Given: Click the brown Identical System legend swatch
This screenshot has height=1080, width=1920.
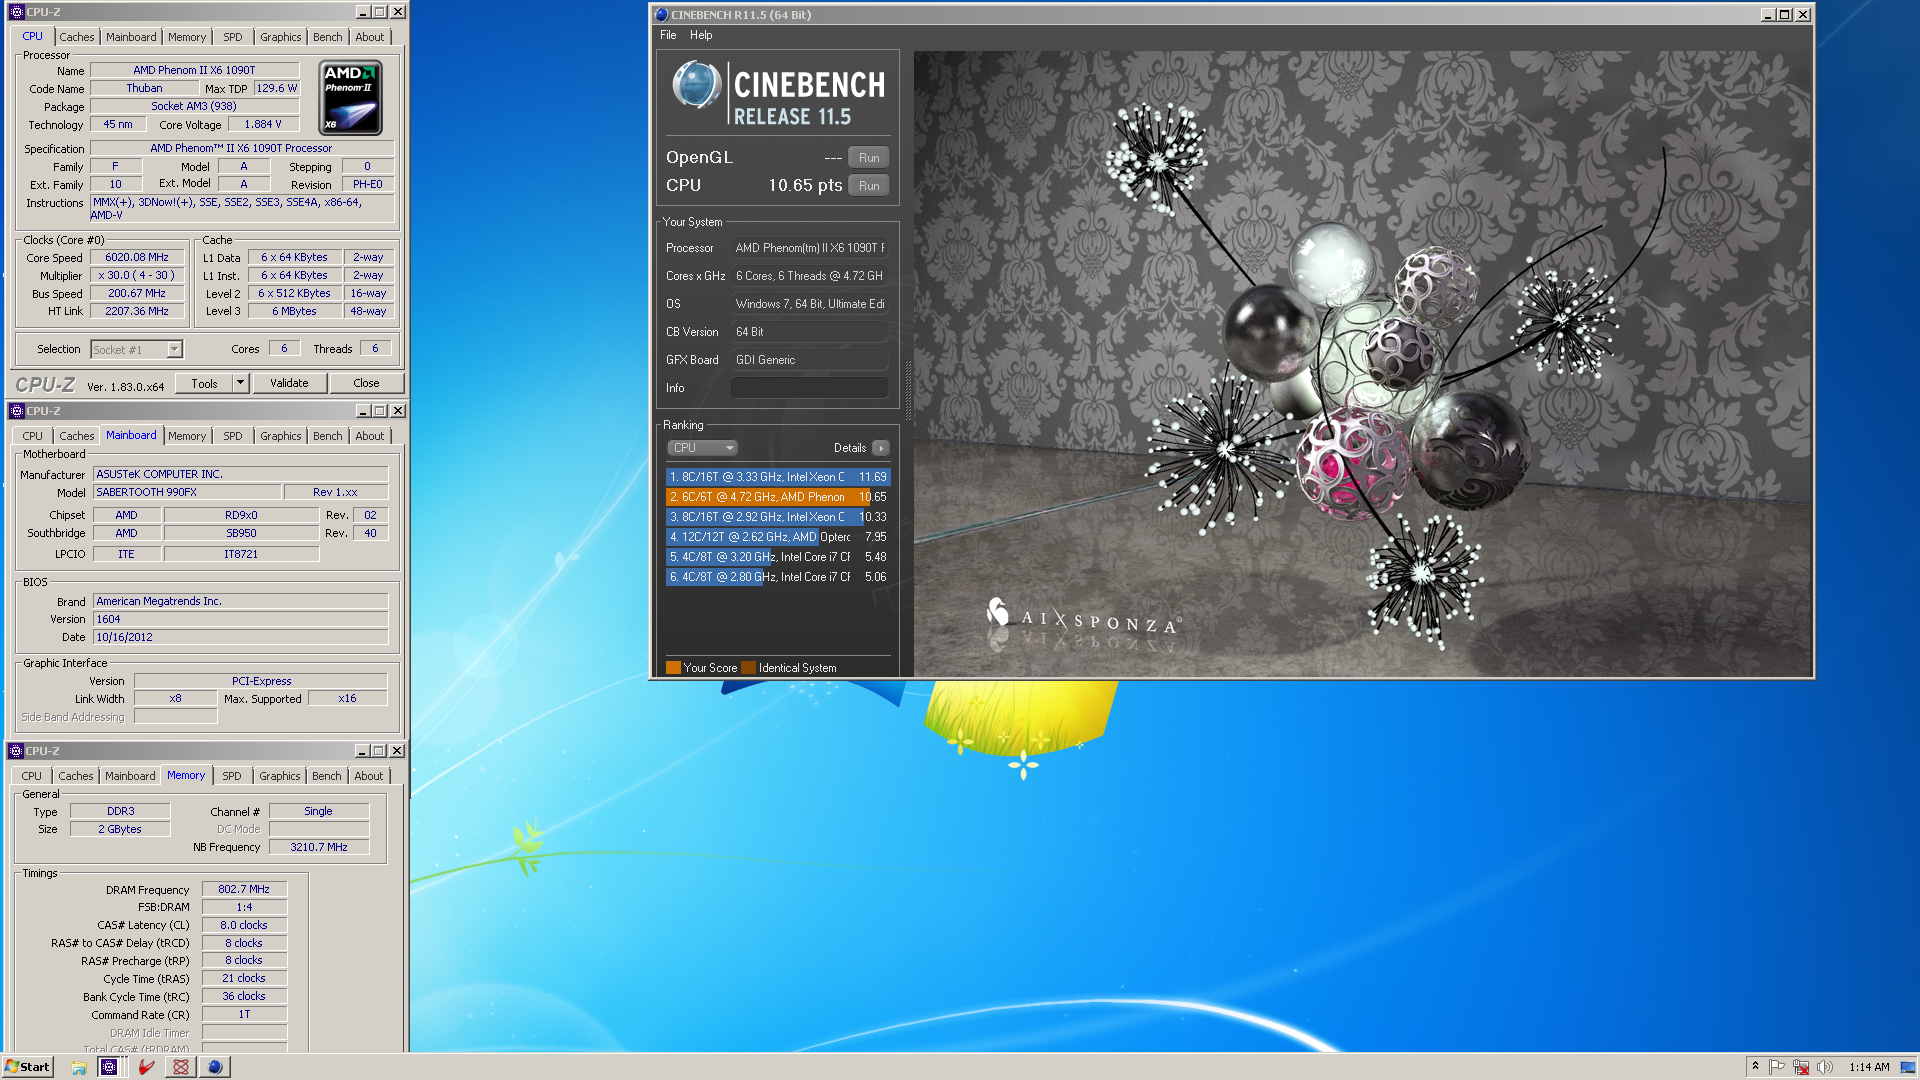Looking at the screenshot, I should point(748,668).
